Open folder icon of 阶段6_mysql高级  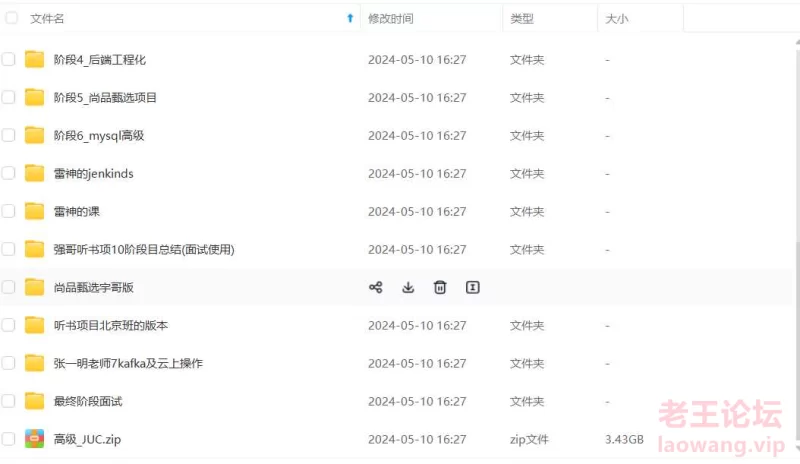tap(34, 135)
